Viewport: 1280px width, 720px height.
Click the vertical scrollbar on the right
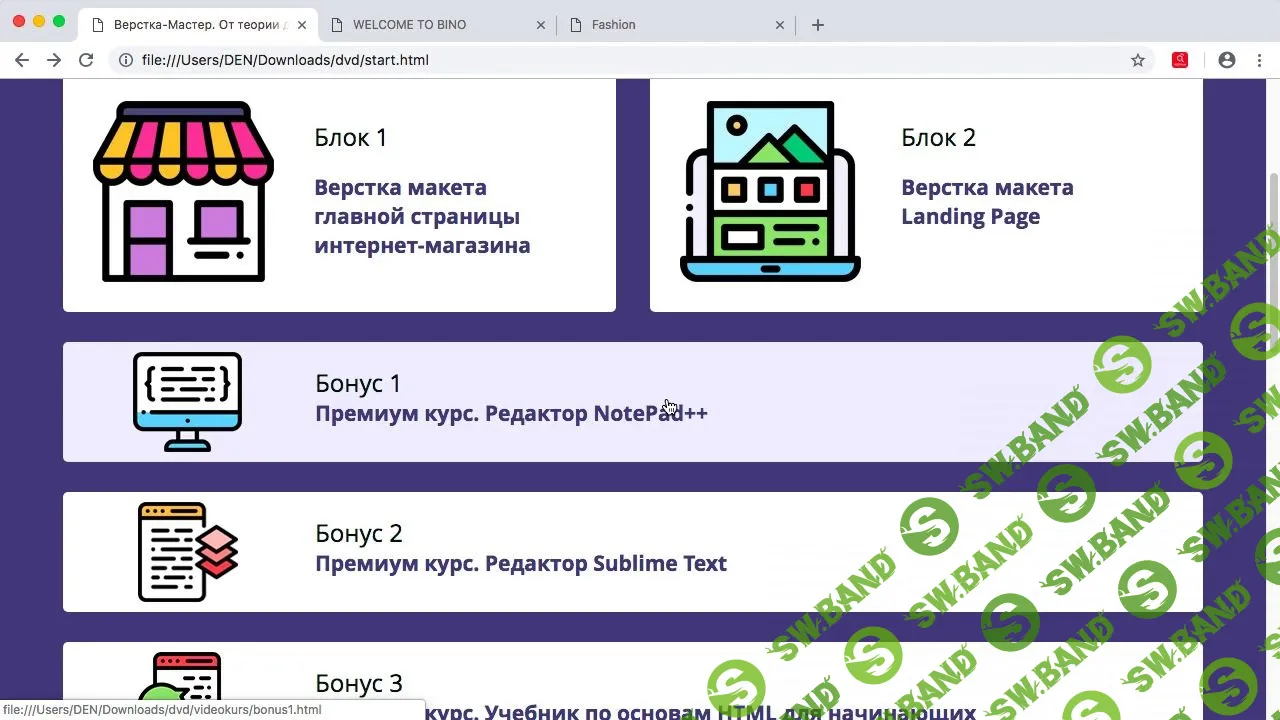(1273, 200)
